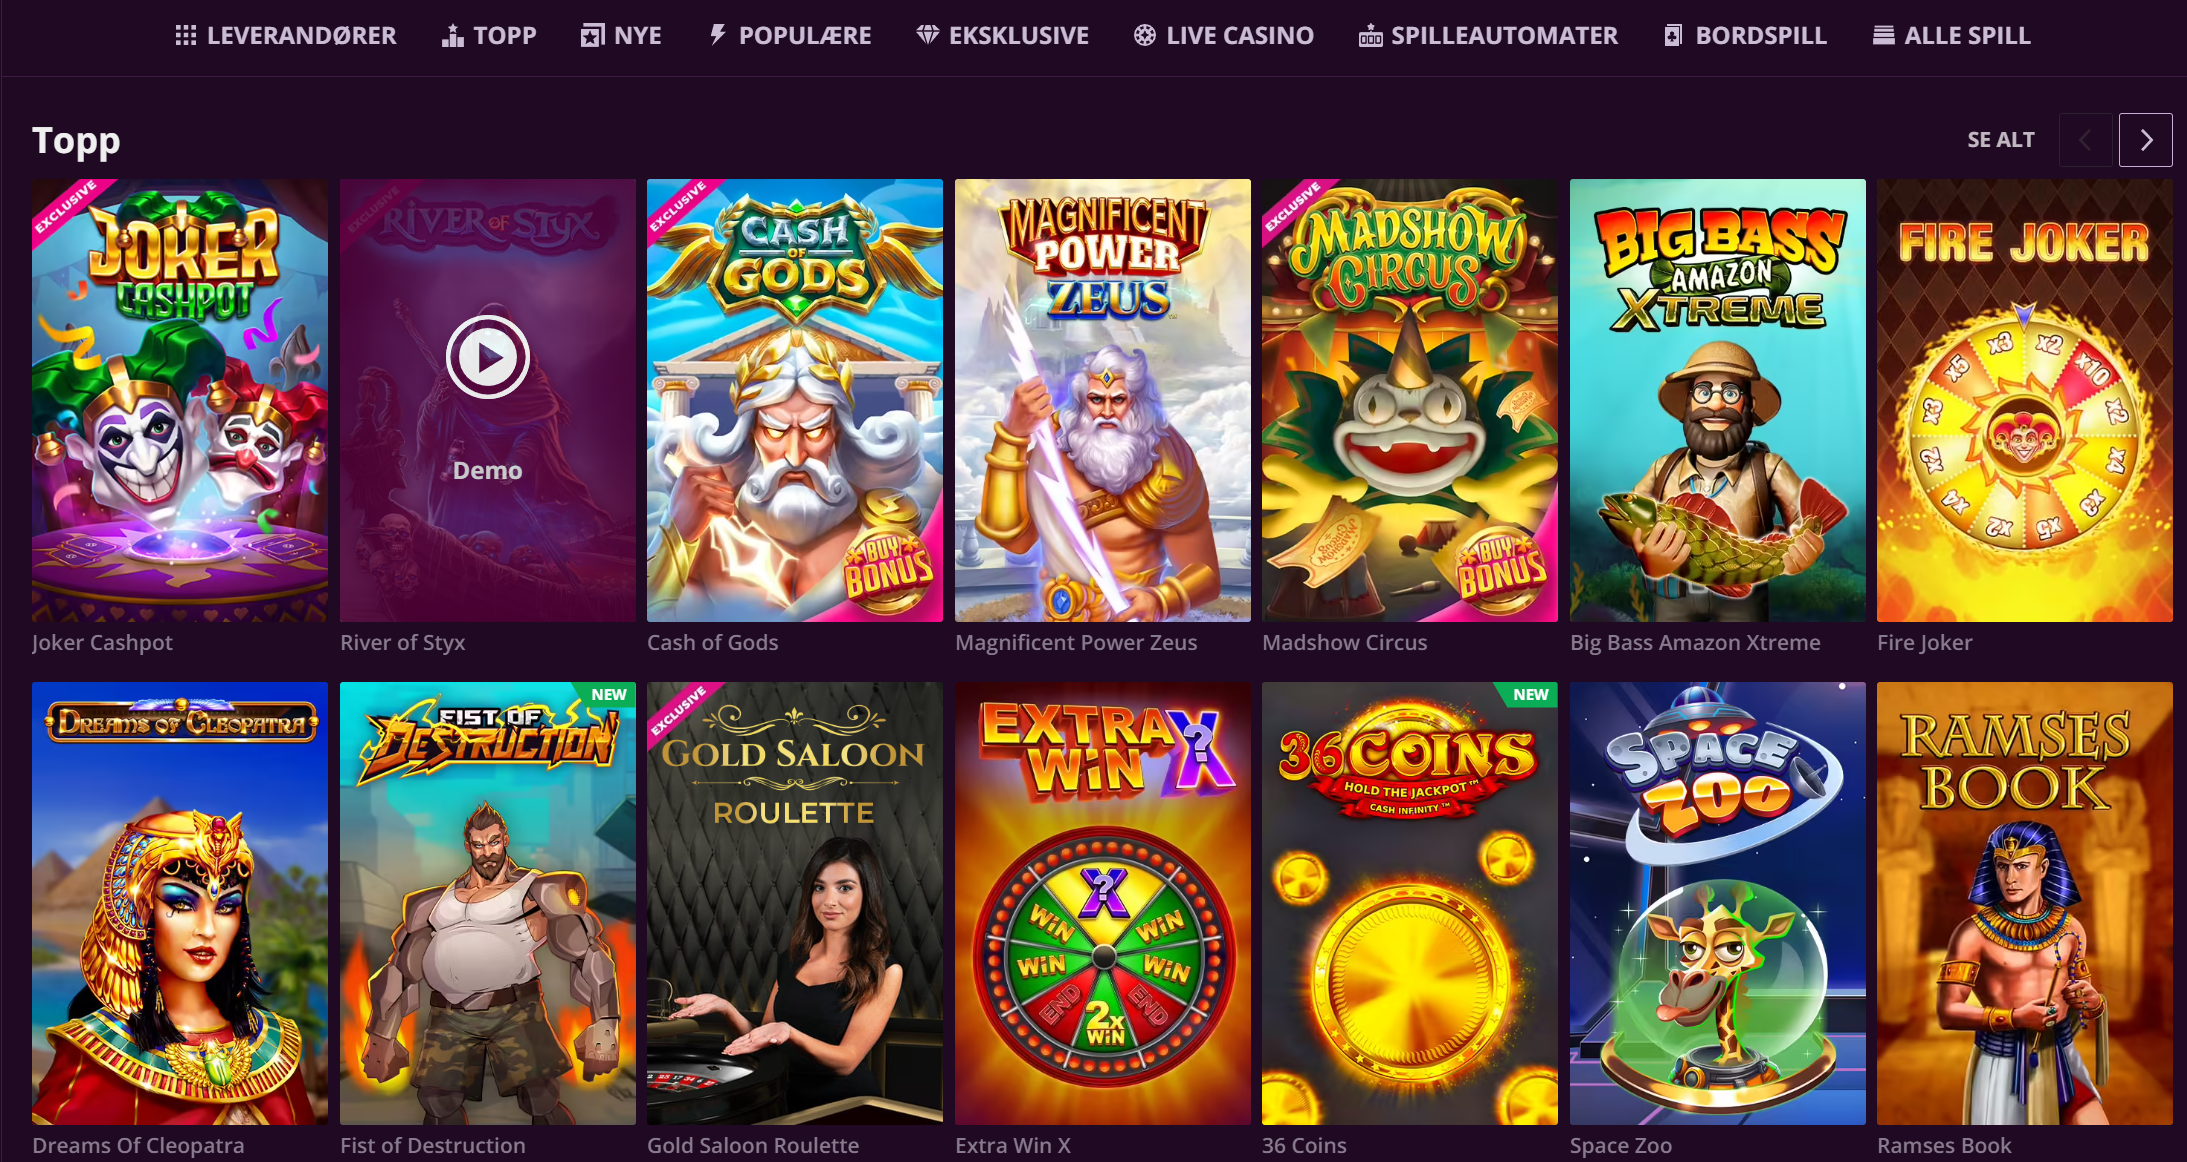This screenshot has height=1162, width=2187.
Task: Click the SE ALT link
Action: coord(2000,140)
